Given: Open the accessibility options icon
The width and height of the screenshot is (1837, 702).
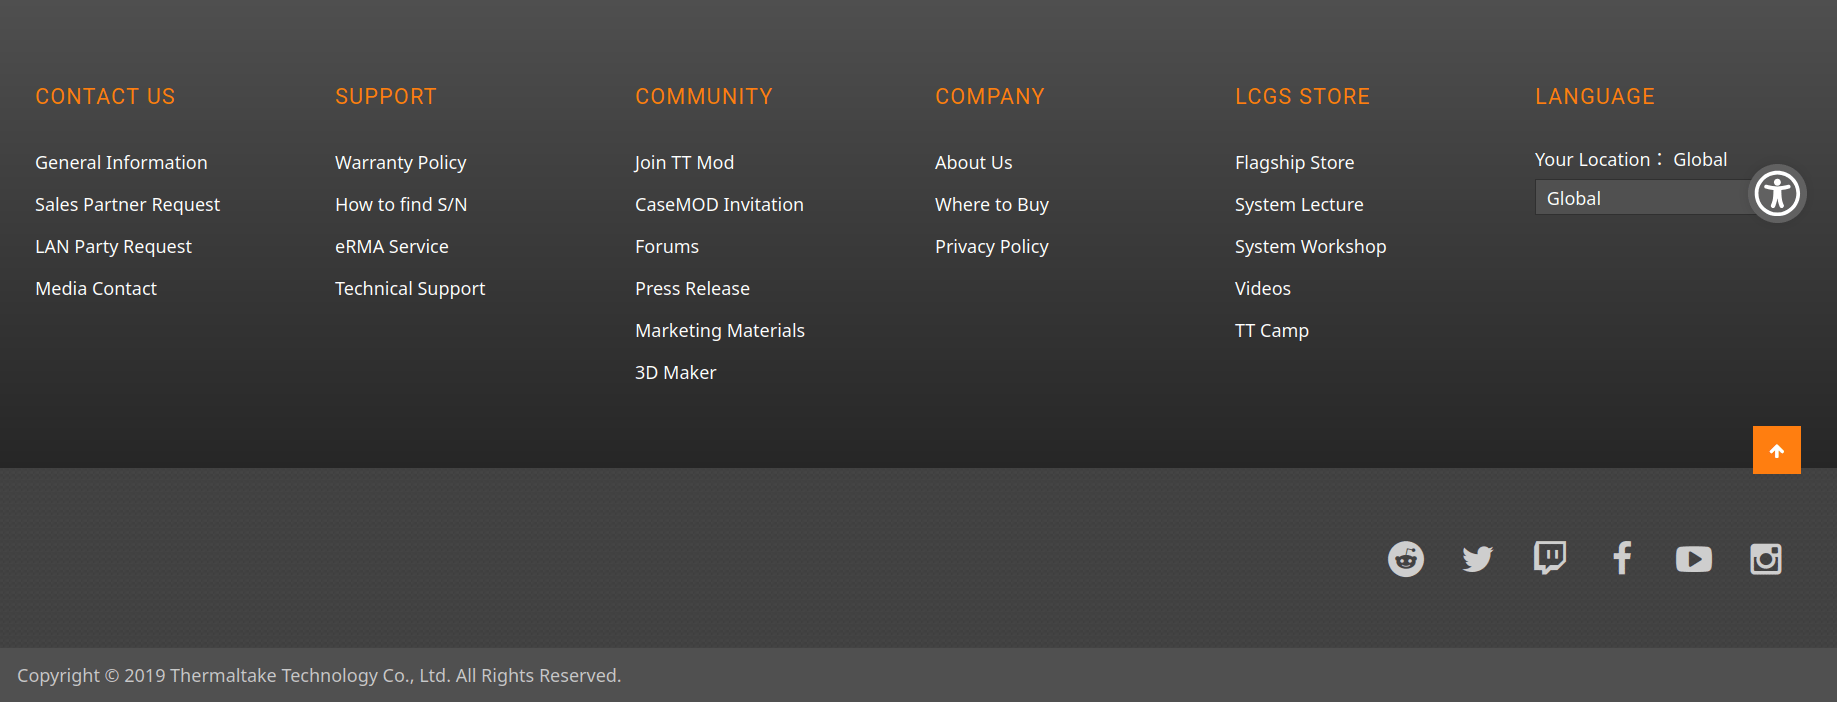Looking at the screenshot, I should [1777, 194].
